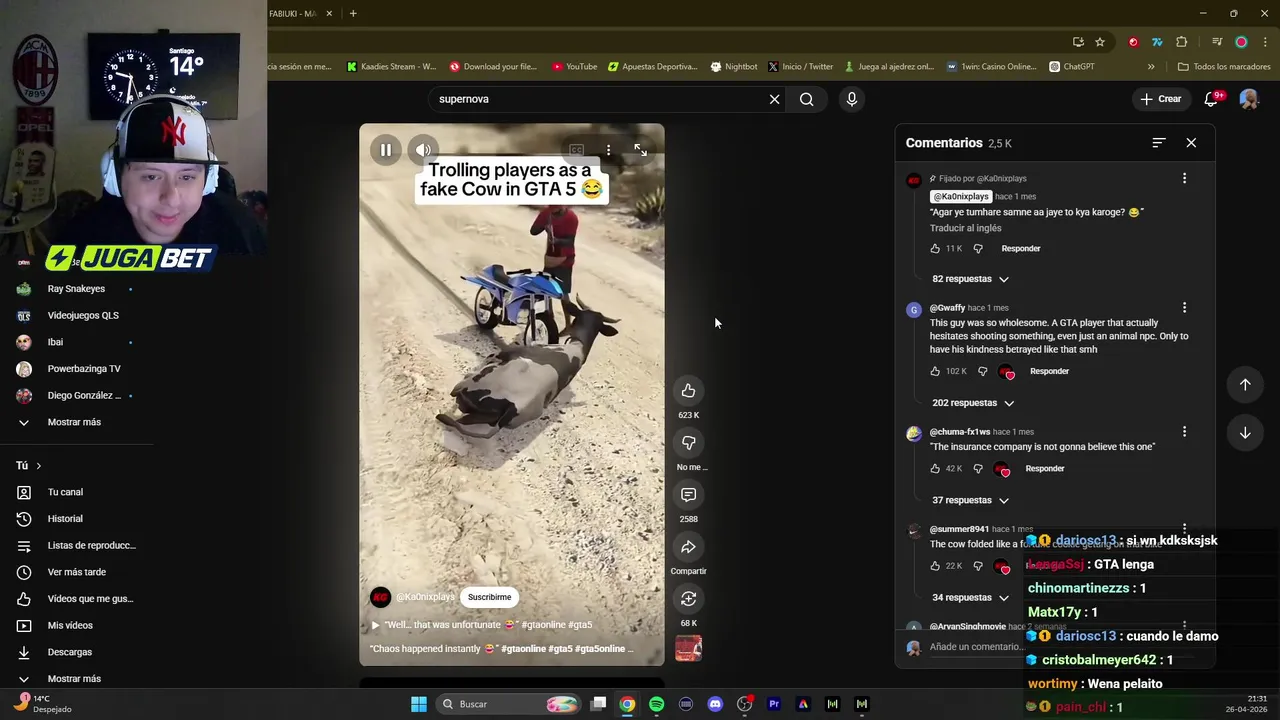Open the YouTube account avatar menu
Image resolution: width=1280 pixels, height=720 pixels.
coord(1249,99)
